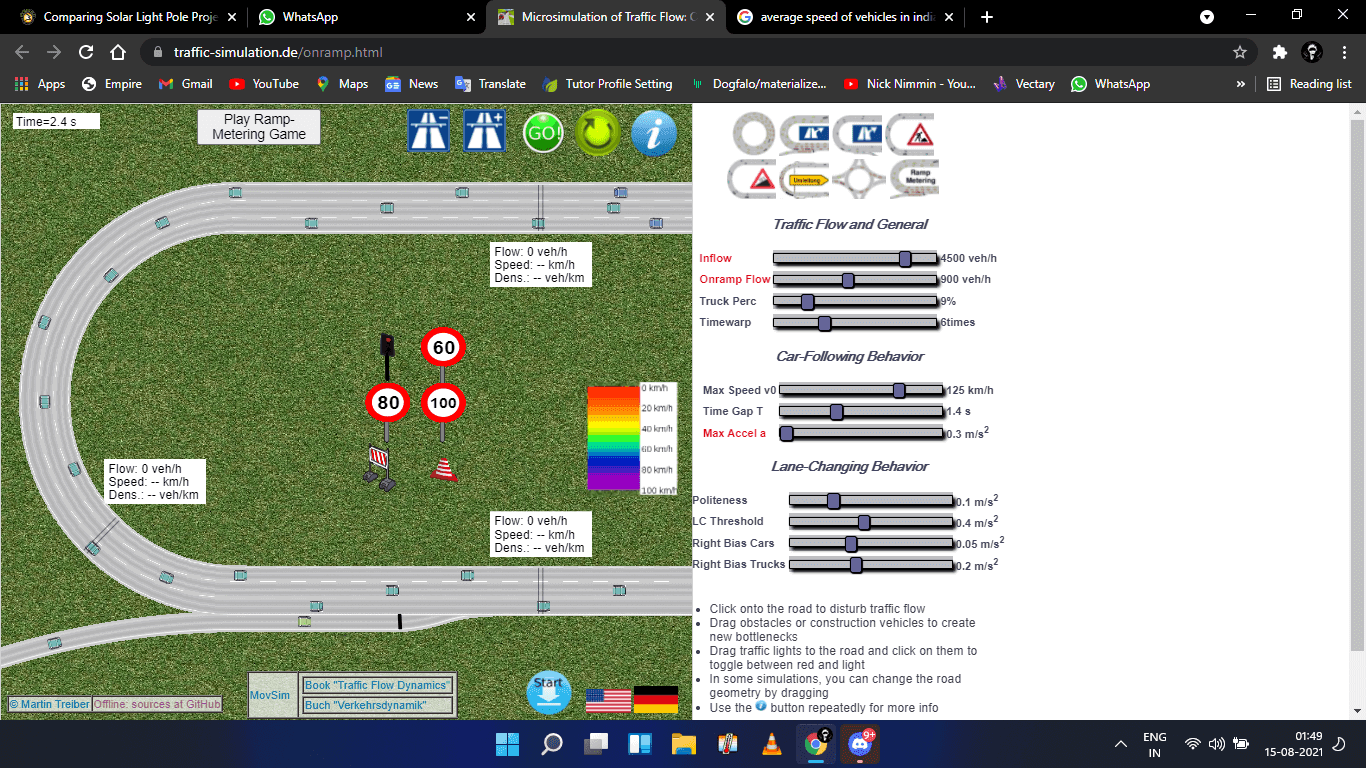Screen dimensions: 1366x768
Task: Open the MovSim link
Action: coord(270,695)
